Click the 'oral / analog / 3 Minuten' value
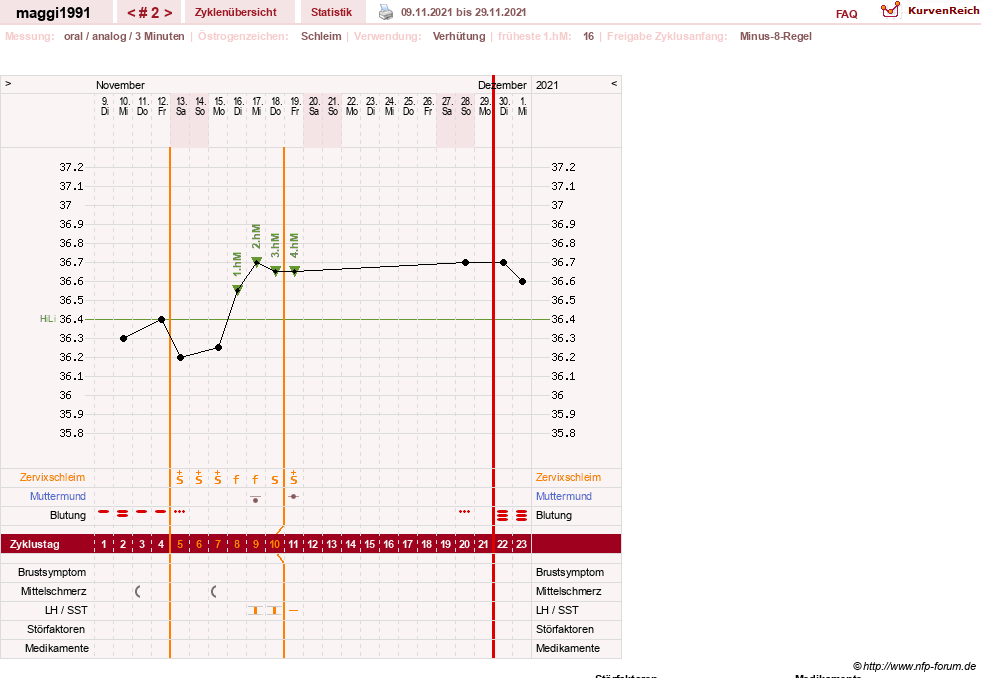 click(x=124, y=36)
